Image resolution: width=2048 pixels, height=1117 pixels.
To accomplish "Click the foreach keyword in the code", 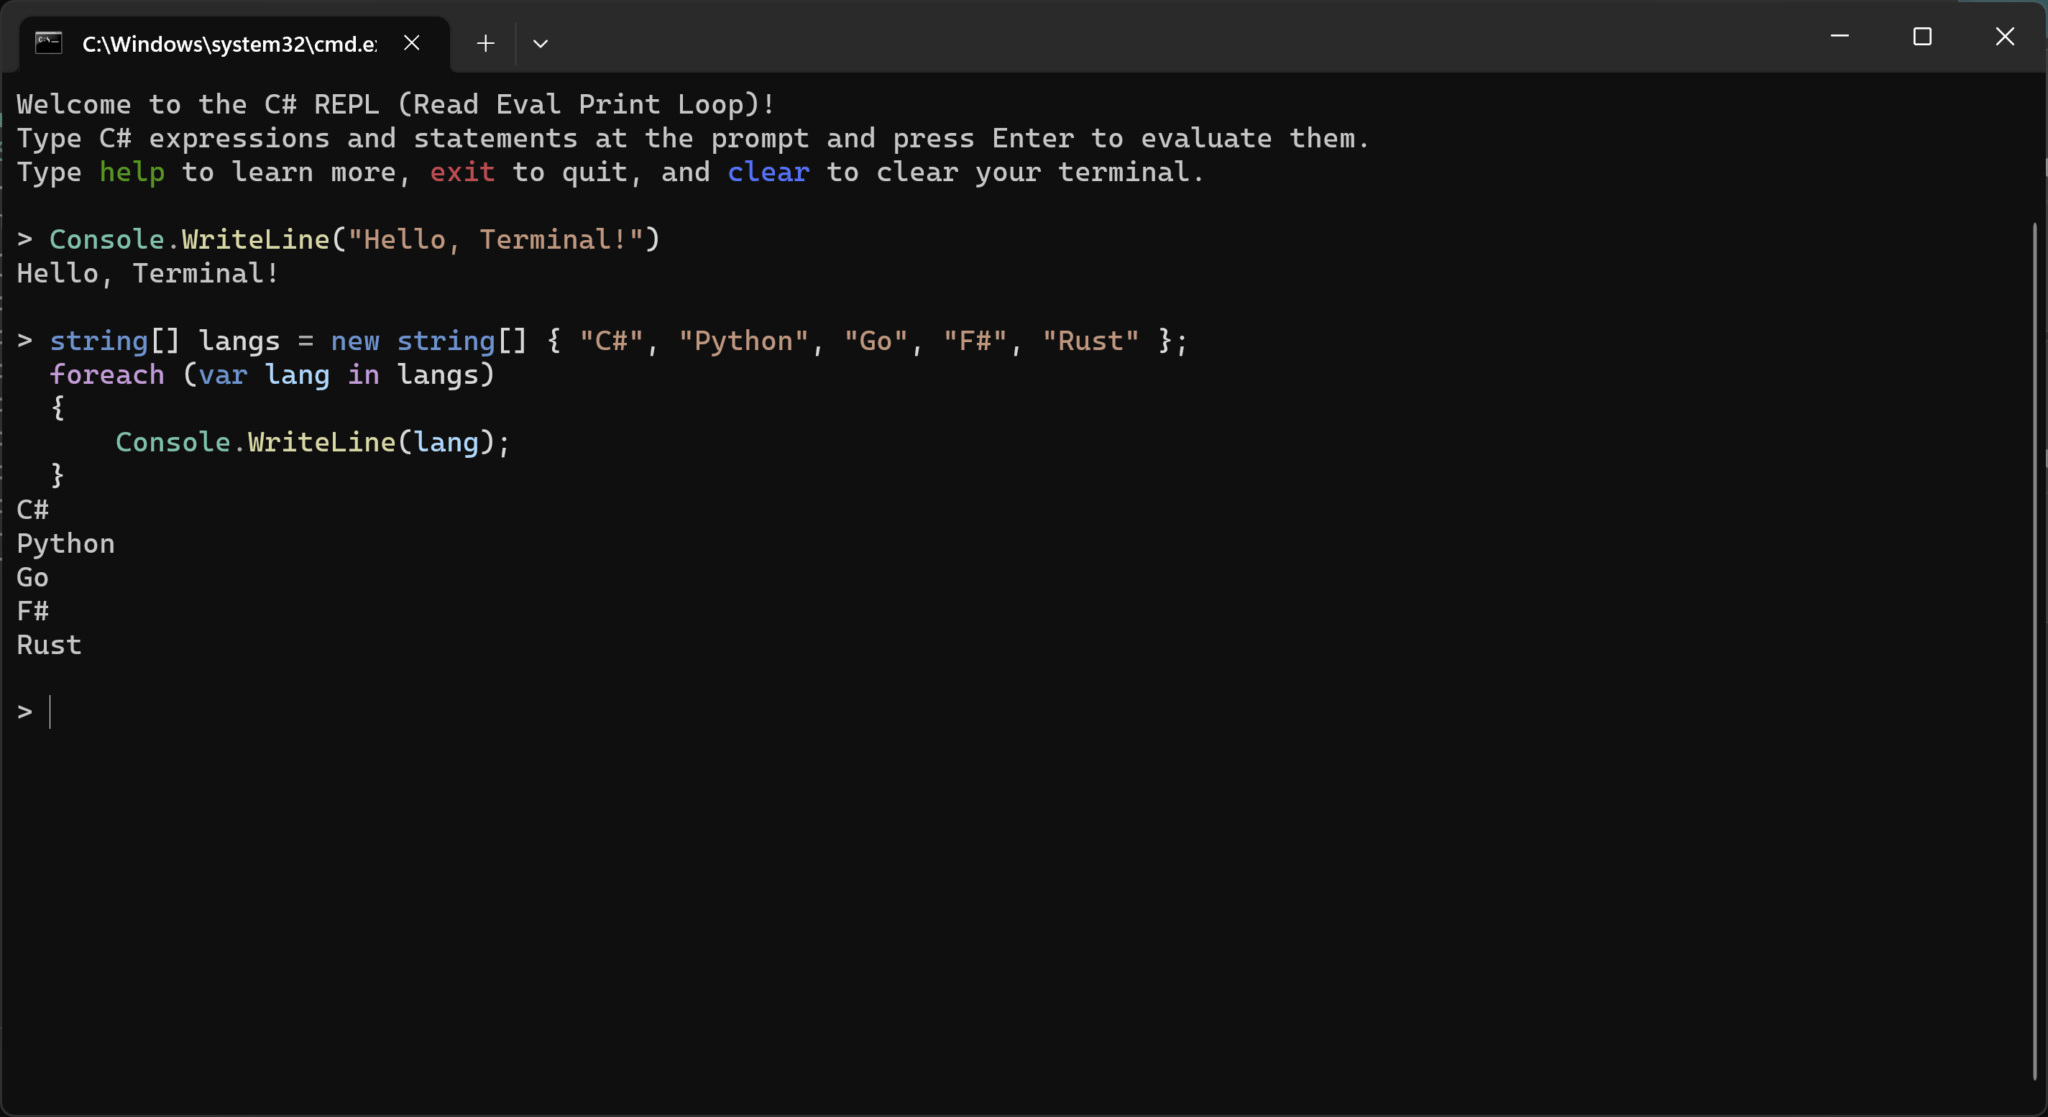I will [107, 374].
